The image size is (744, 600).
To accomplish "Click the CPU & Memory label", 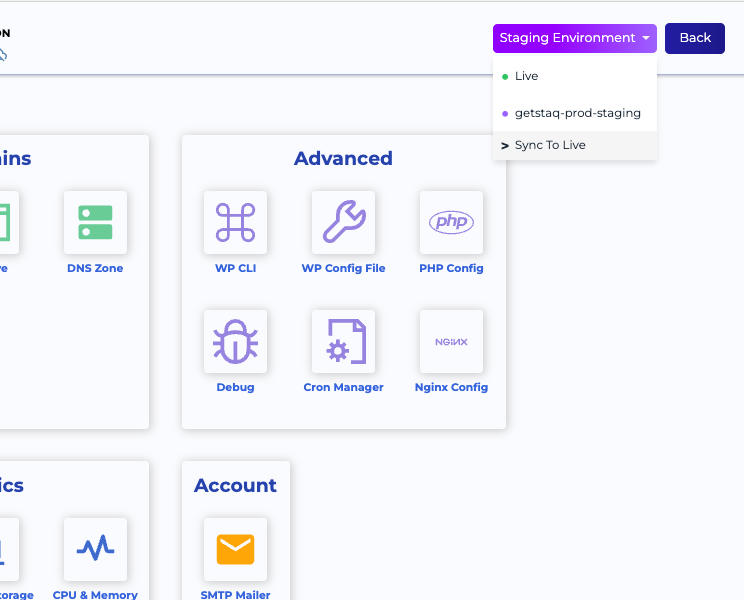I will [x=95, y=595].
